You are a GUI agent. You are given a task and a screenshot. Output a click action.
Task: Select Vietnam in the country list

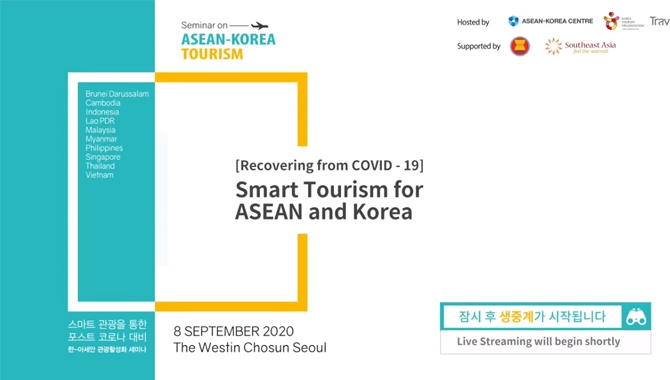[100, 175]
